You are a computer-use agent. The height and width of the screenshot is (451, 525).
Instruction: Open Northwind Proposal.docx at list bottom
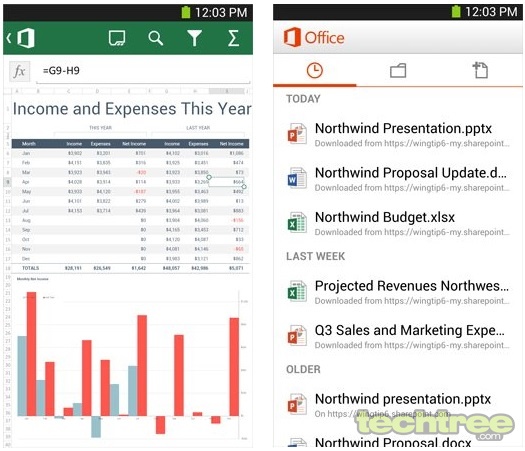click(393, 442)
